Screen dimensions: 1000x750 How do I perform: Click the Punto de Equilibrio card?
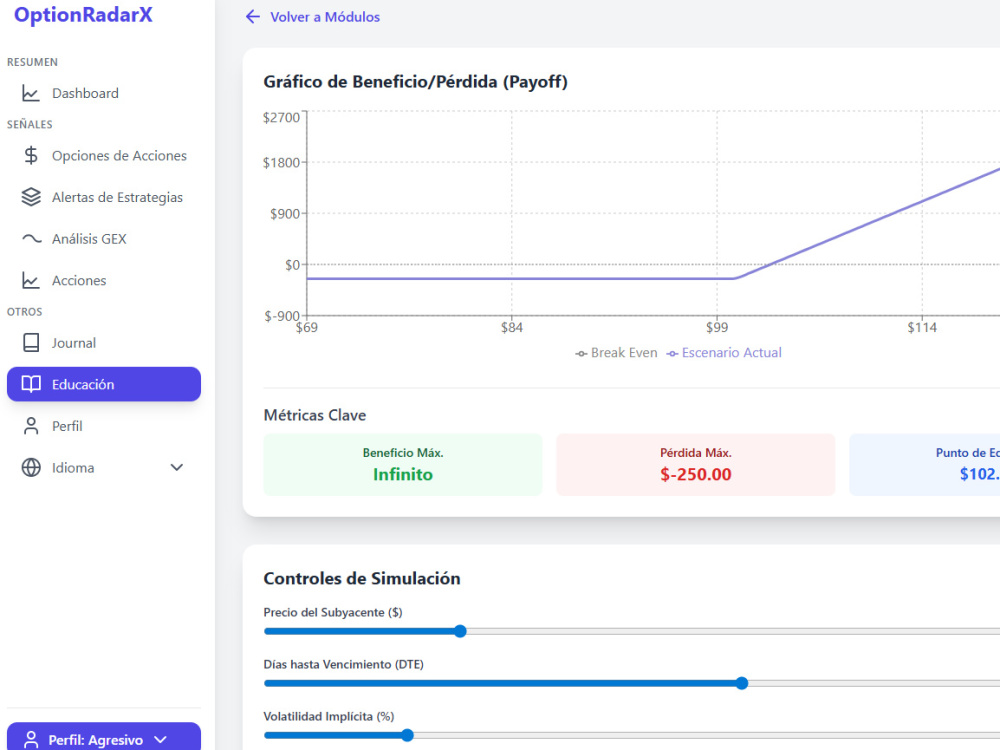click(925, 465)
